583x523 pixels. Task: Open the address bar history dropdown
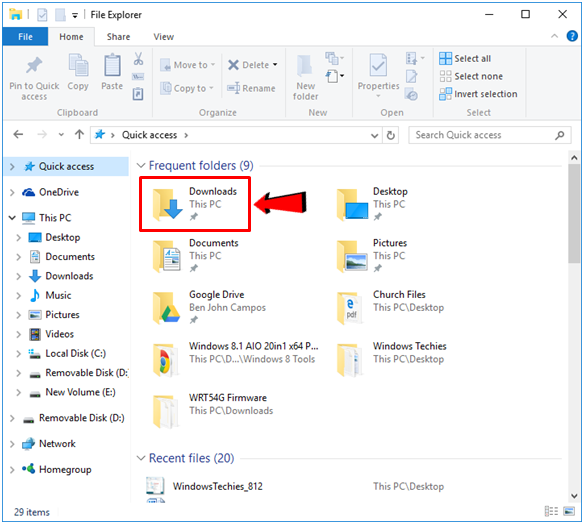(x=374, y=135)
